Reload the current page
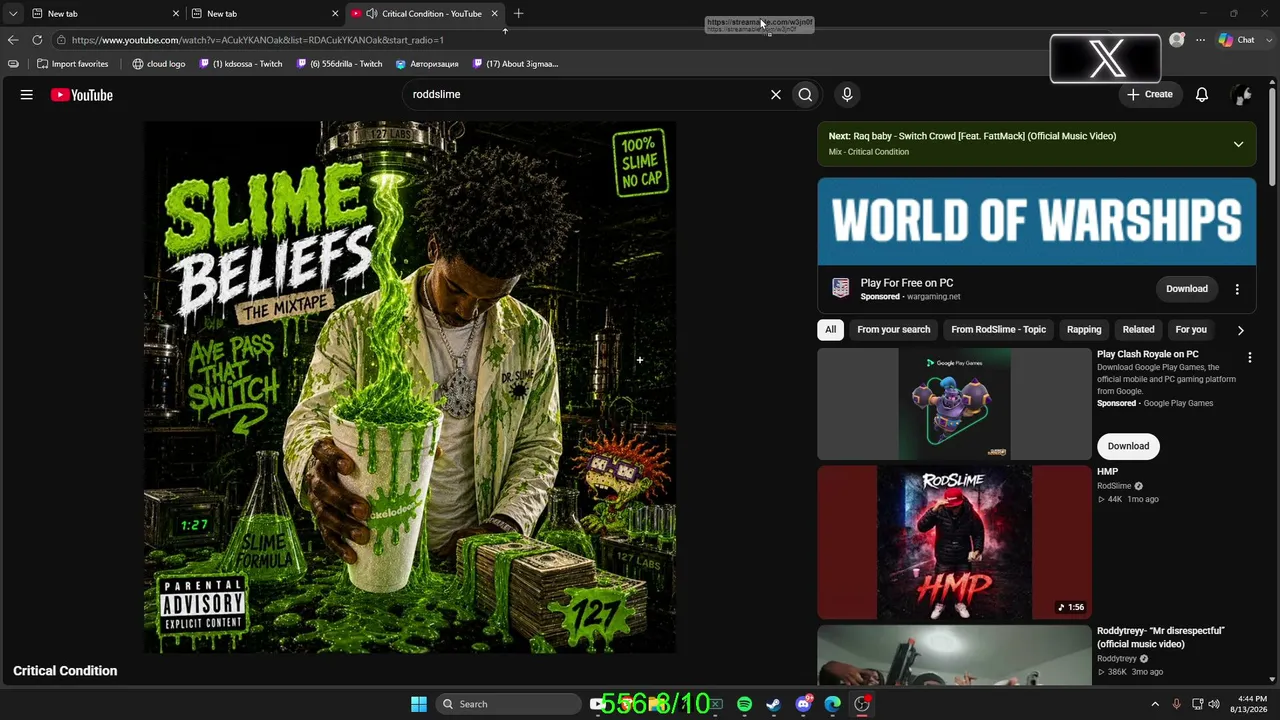This screenshot has height=720, width=1280. (x=37, y=40)
